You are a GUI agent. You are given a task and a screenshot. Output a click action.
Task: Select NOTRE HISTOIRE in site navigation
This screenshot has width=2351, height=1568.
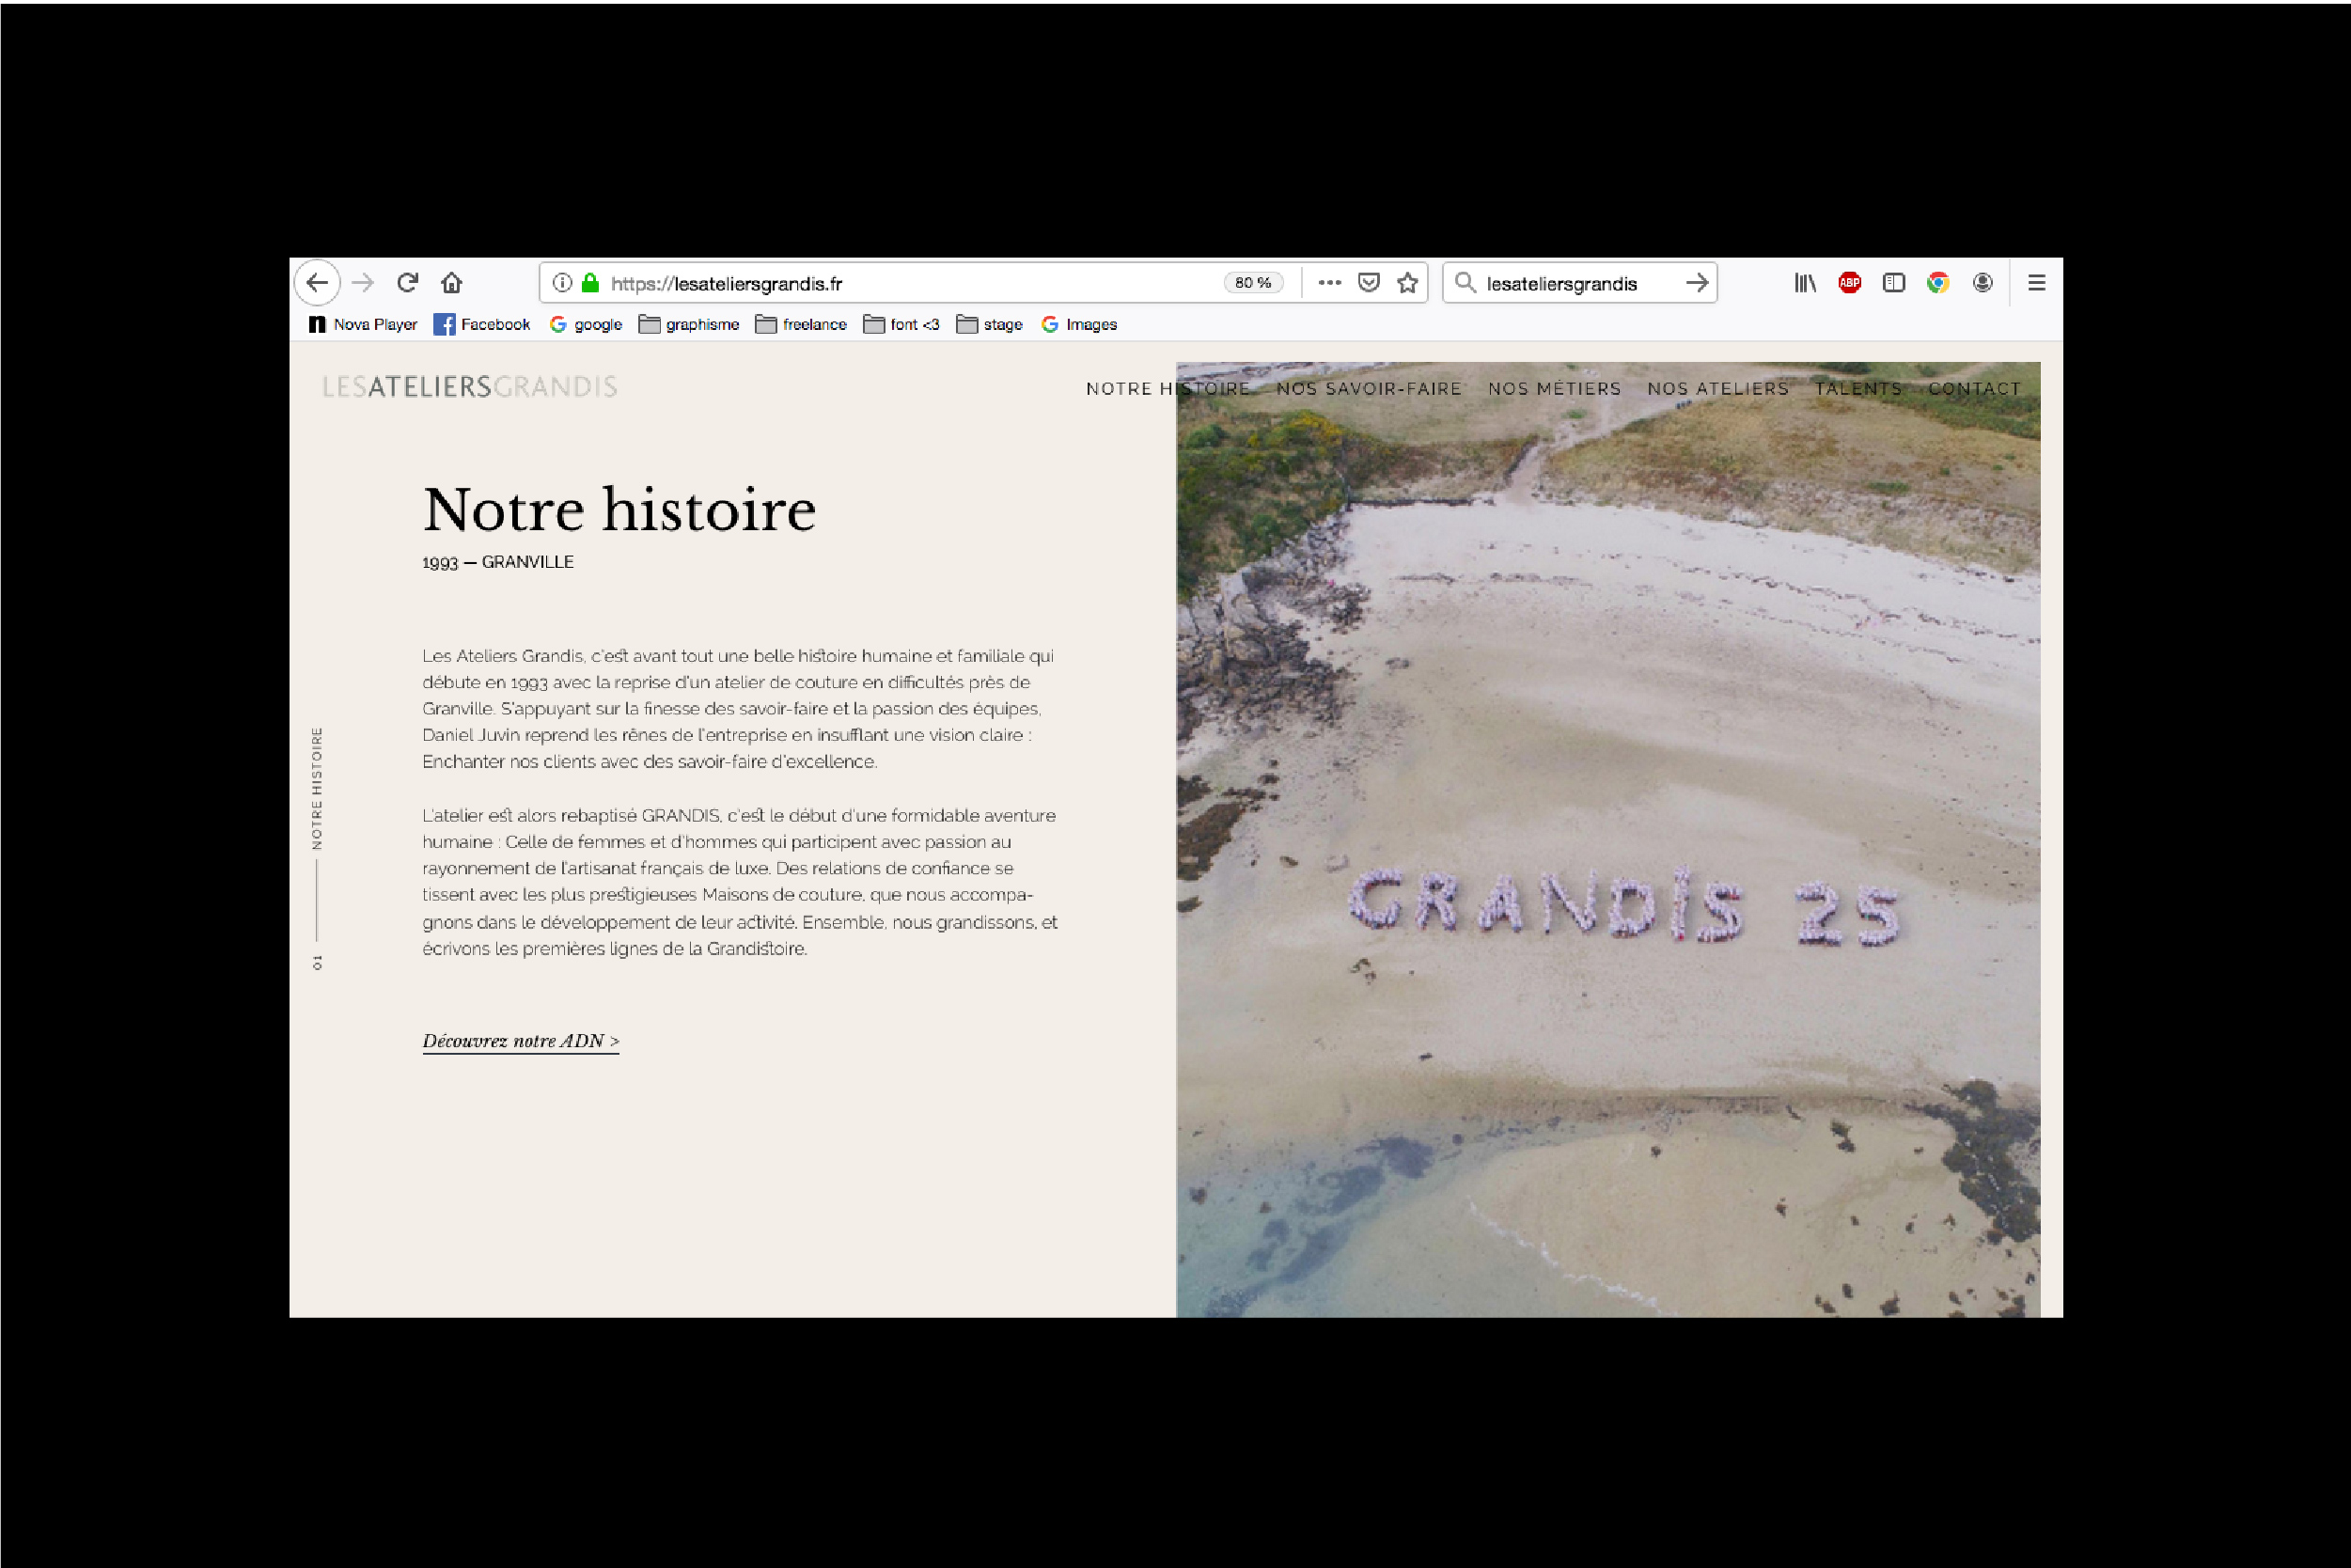point(1168,389)
